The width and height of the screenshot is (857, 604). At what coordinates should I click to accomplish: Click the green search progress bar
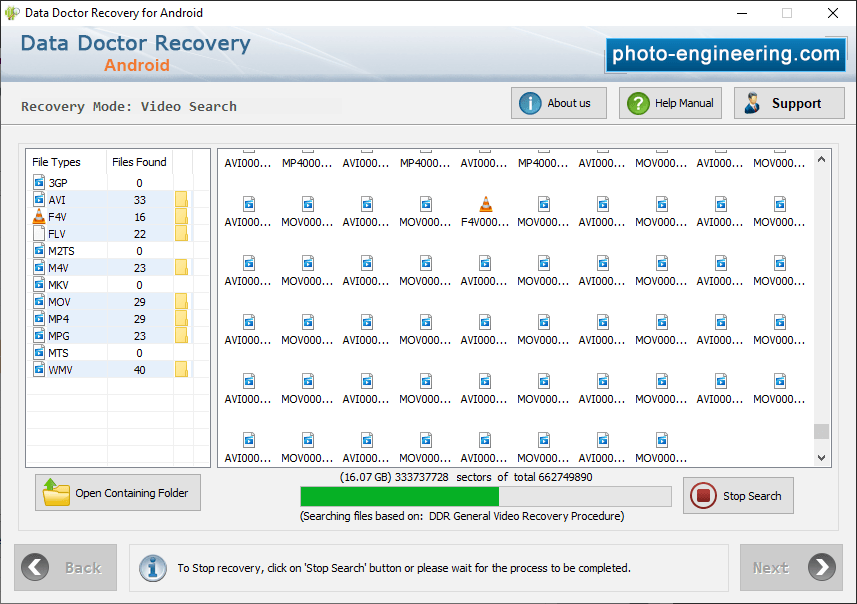pos(485,496)
